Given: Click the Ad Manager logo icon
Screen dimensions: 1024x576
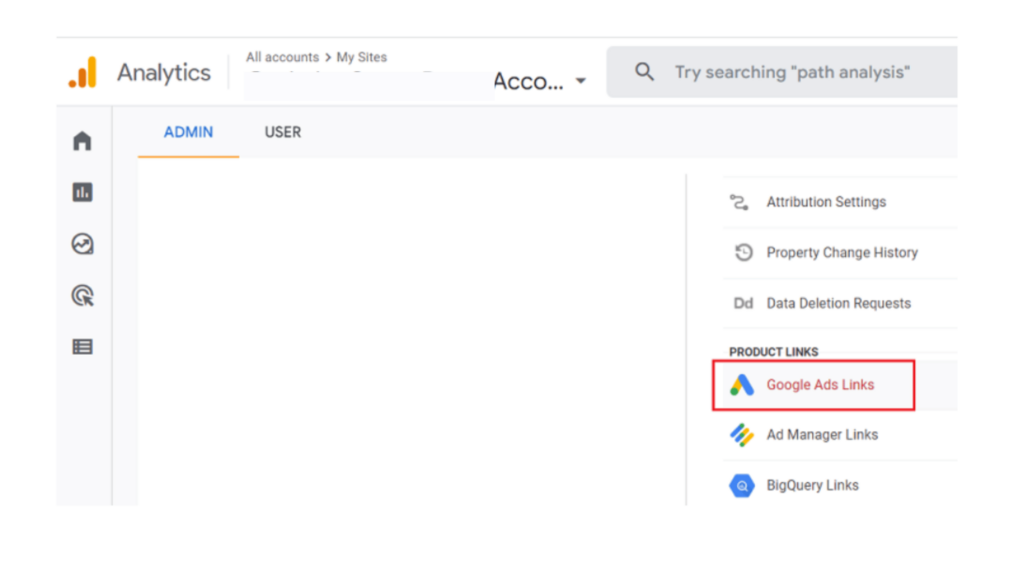Looking at the screenshot, I should click(742, 435).
